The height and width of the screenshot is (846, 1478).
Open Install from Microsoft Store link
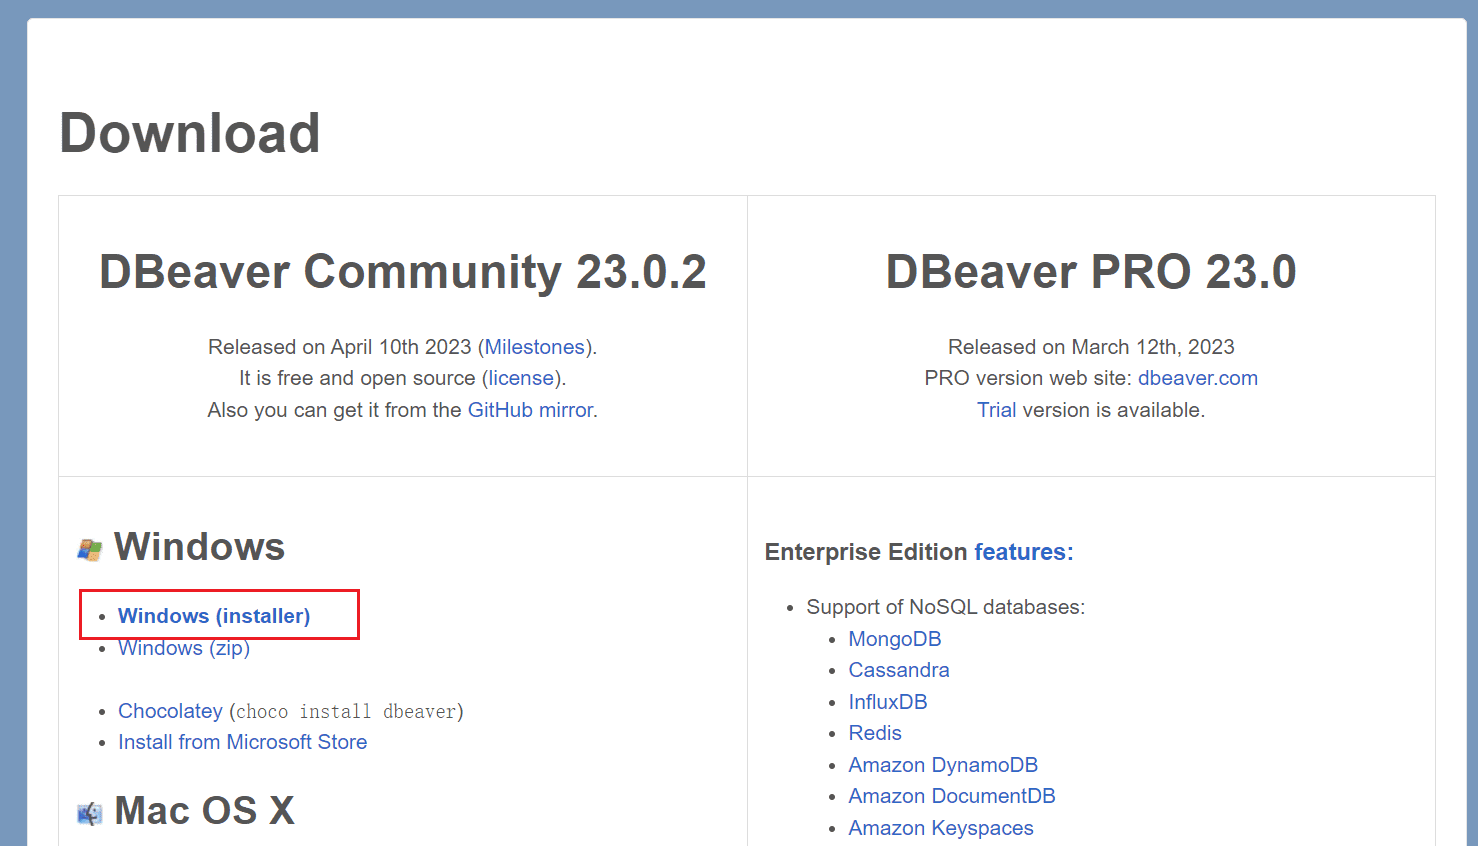(x=242, y=742)
